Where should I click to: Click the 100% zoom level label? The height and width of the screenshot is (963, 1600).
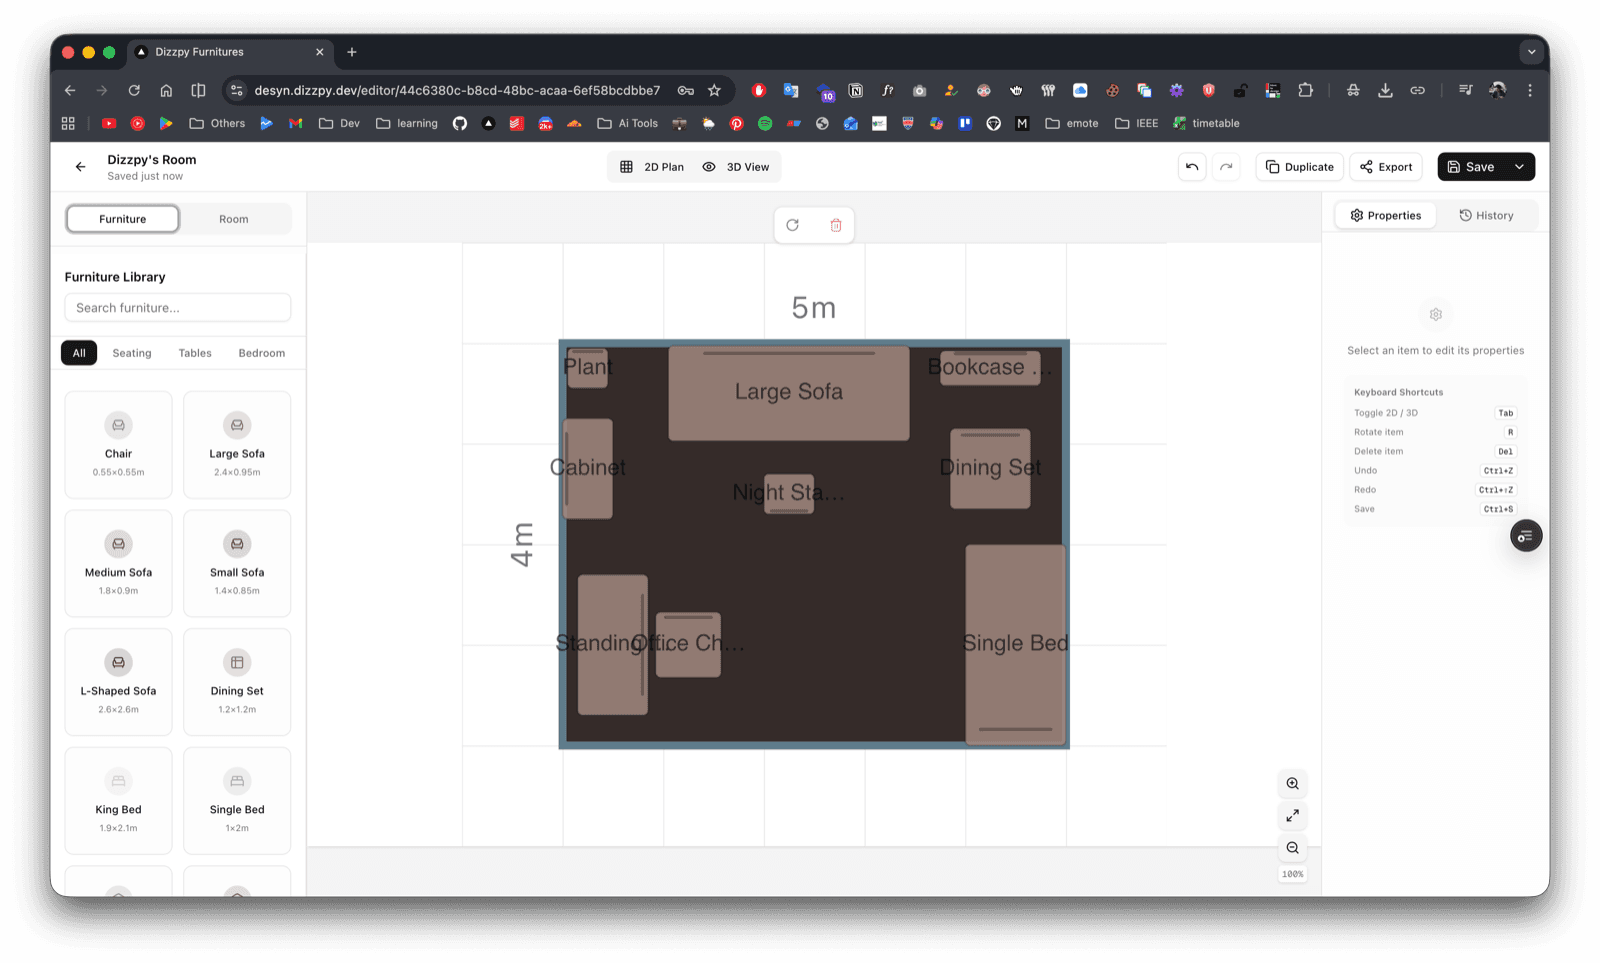(x=1293, y=875)
